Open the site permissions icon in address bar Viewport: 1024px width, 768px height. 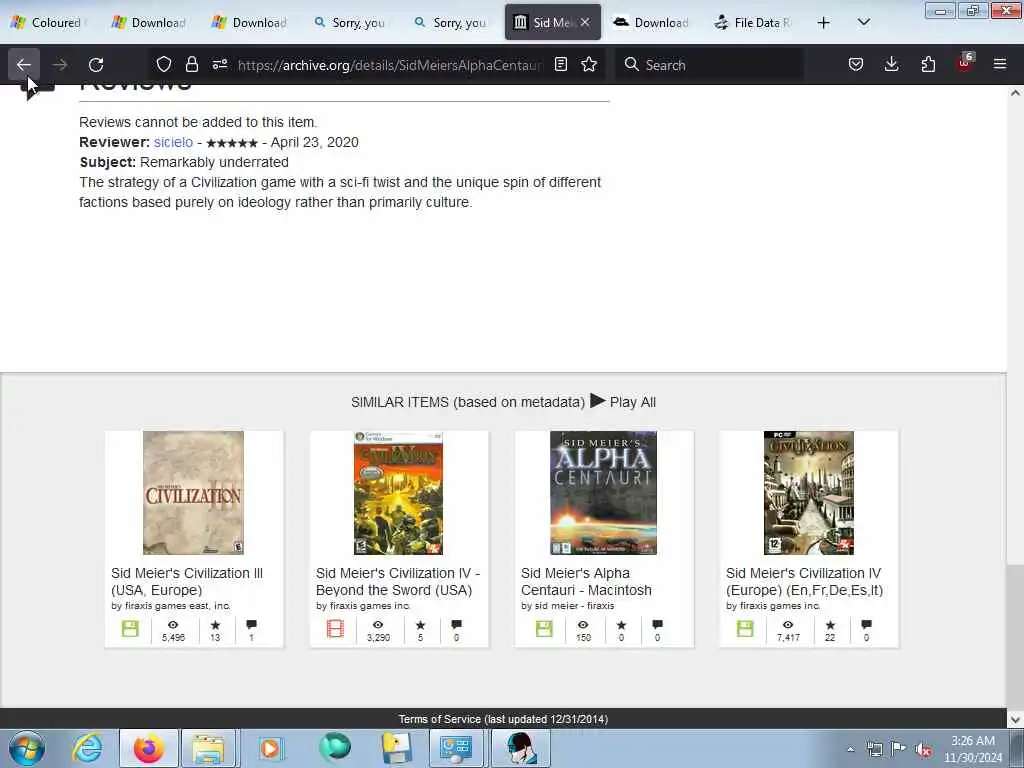point(219,64)
